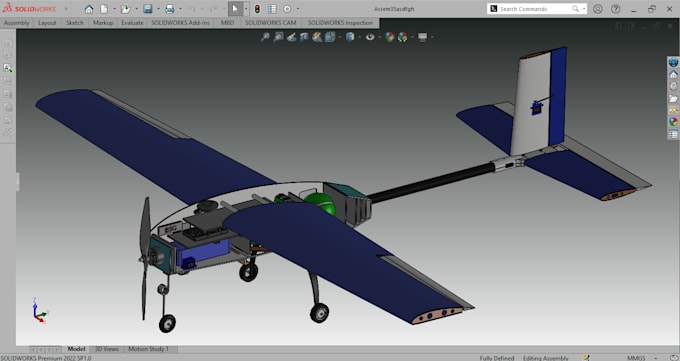Screen dimensions: 680x361
Task: Open the dropdown arrow next to Select tool
Action: 246,9
